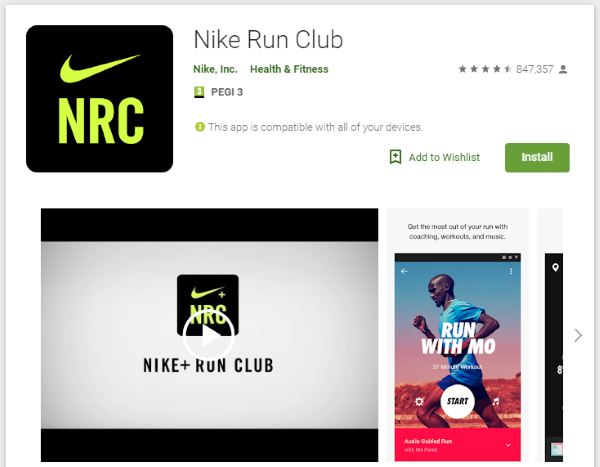Expand the Audio Guided Run chevron
The width and height of the screenshot is (600, 467).
pyautogui.click(x=508, y=445)
